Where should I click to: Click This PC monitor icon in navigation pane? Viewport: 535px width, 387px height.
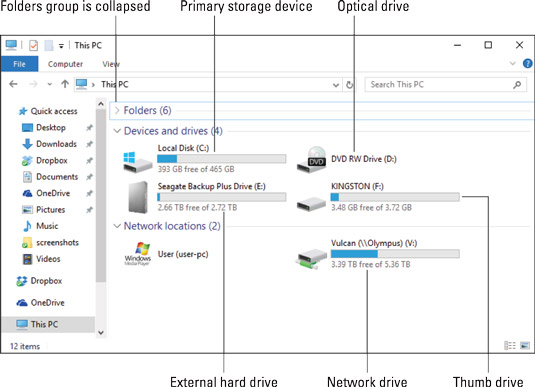point(22,324)
